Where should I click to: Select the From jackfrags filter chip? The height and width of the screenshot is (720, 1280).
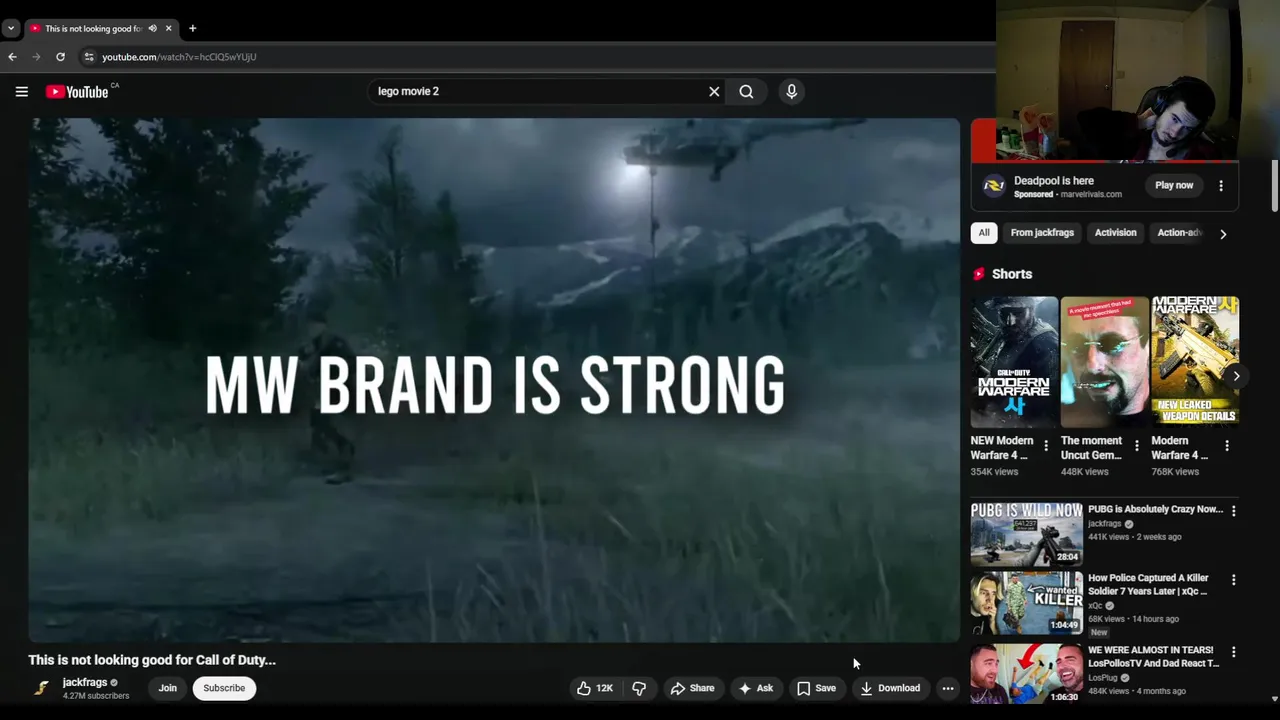pos(1042,233)
